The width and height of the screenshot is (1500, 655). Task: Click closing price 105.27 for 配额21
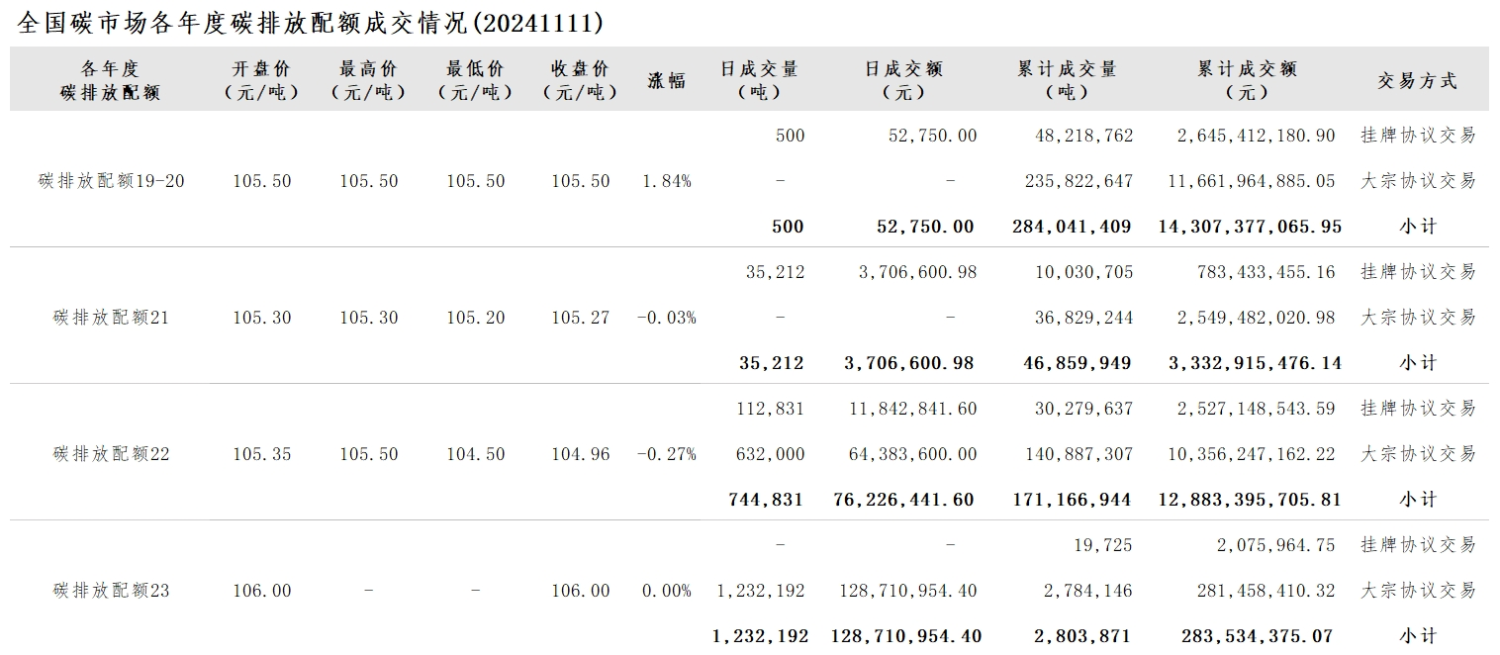580,317
